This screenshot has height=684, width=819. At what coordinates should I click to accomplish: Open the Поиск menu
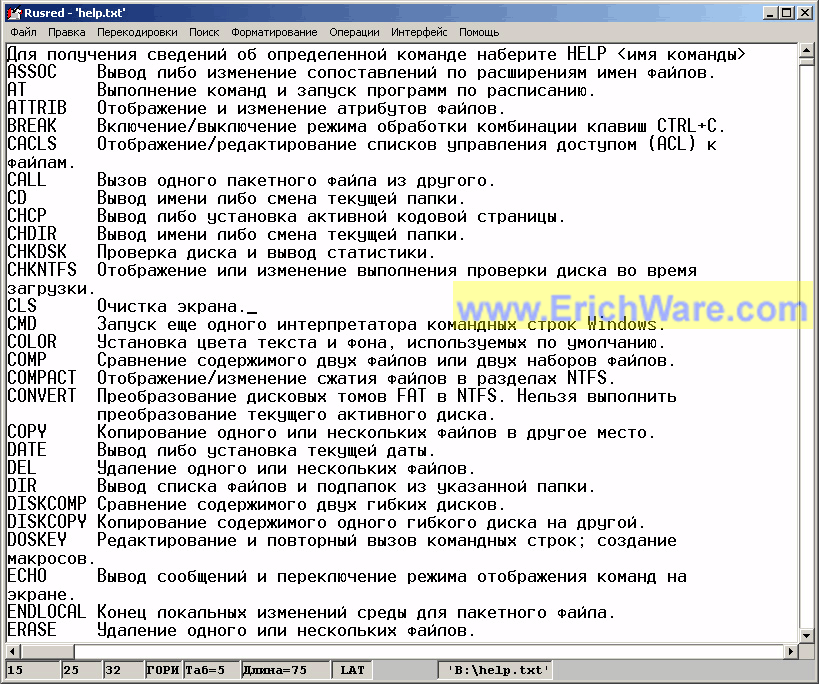coord(204,32)
